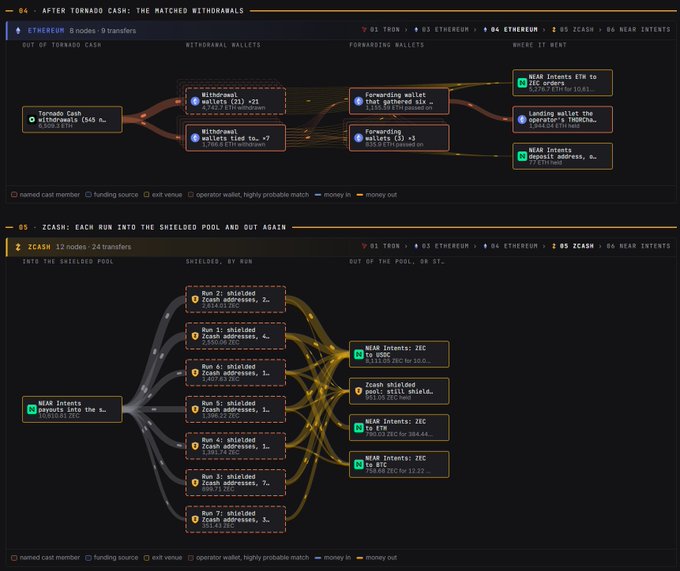Click 'funding source' in Zcash panel legend
Screen dimensions: 680x571
(112, 558)
